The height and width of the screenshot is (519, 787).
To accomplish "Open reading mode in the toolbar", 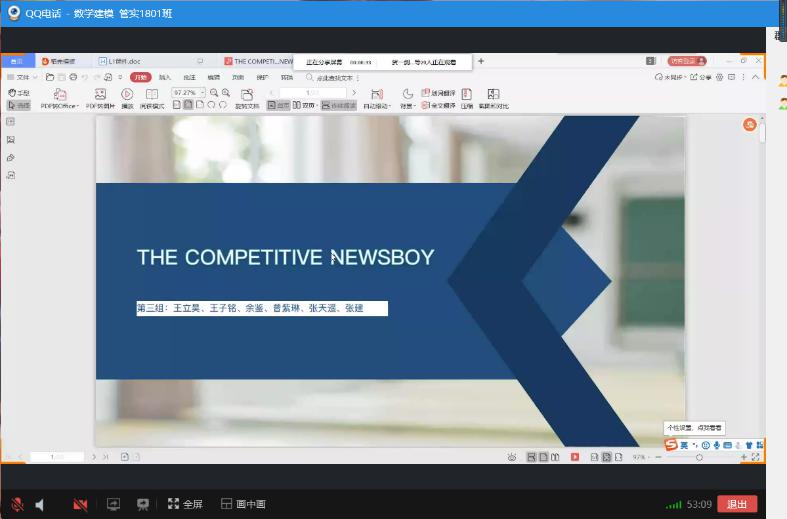I will pos(152,94).
